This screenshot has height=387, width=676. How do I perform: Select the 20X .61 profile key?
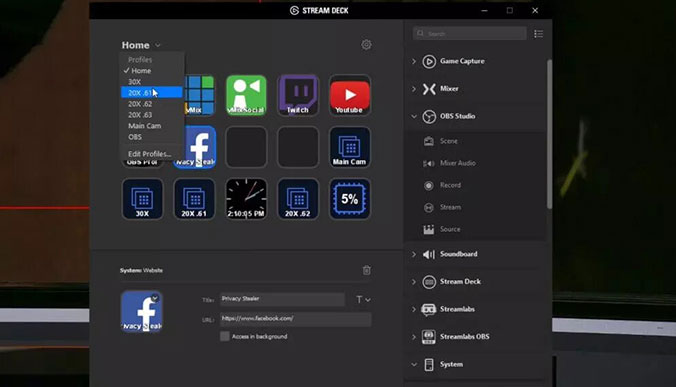point(194,199)
